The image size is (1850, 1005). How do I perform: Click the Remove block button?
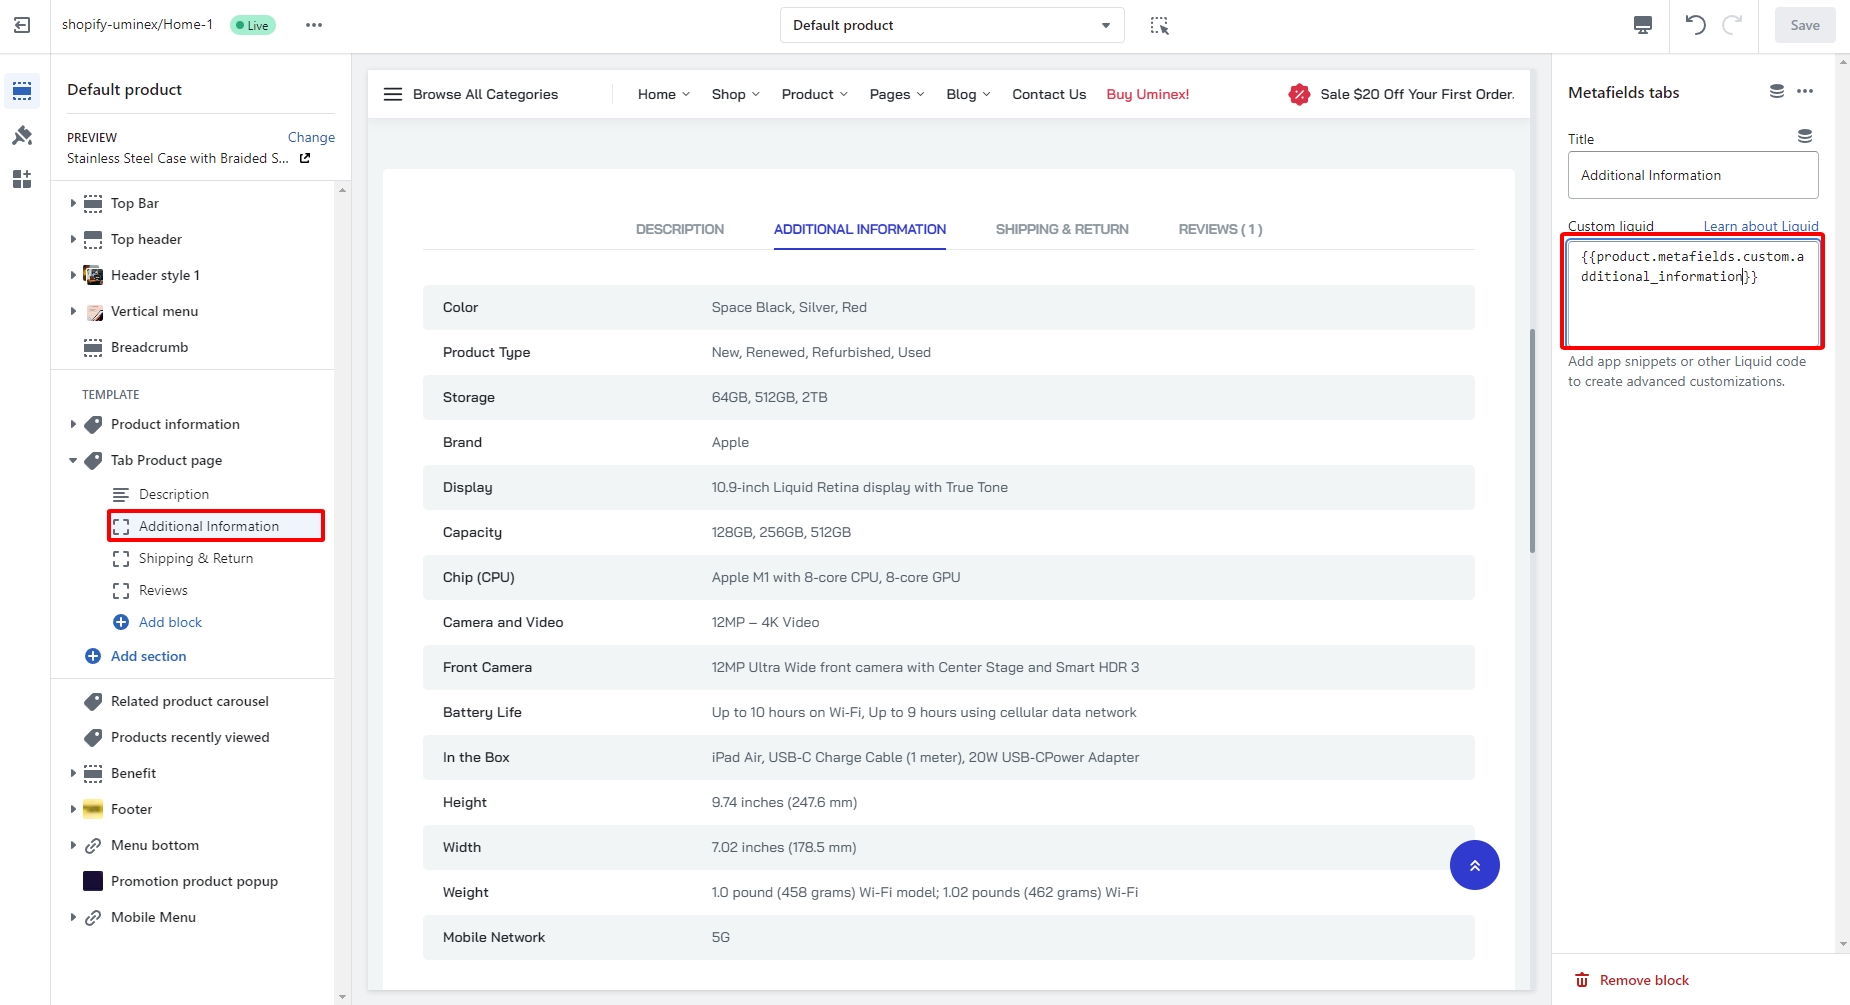pos(1632,980)
